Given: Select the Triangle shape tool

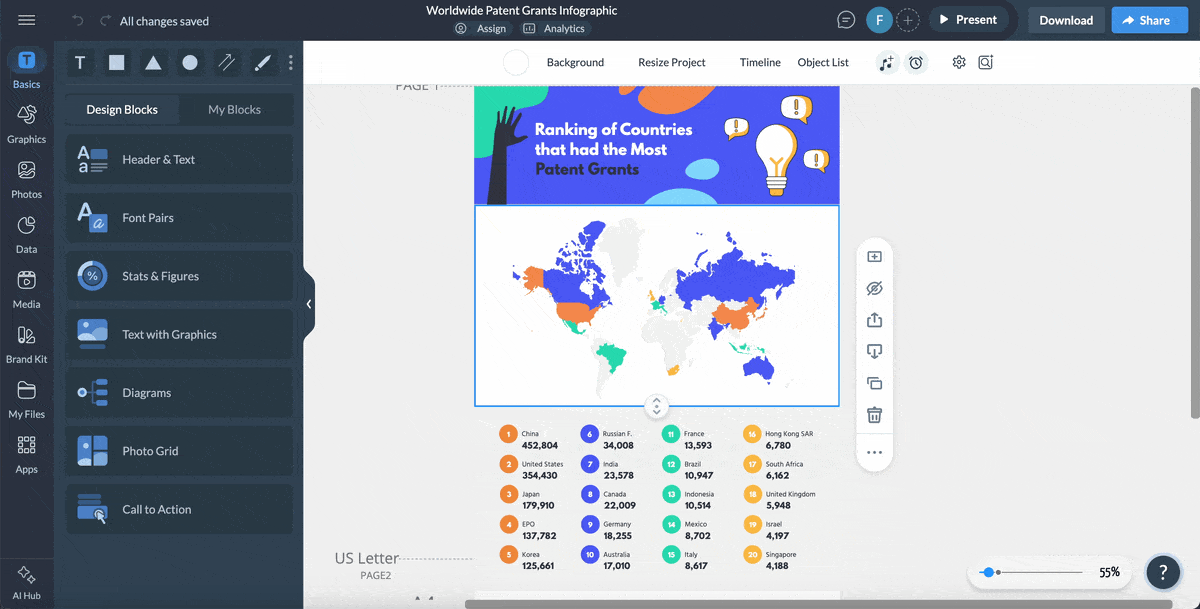Looking at the screenshot, I should (x=152, y=62).
